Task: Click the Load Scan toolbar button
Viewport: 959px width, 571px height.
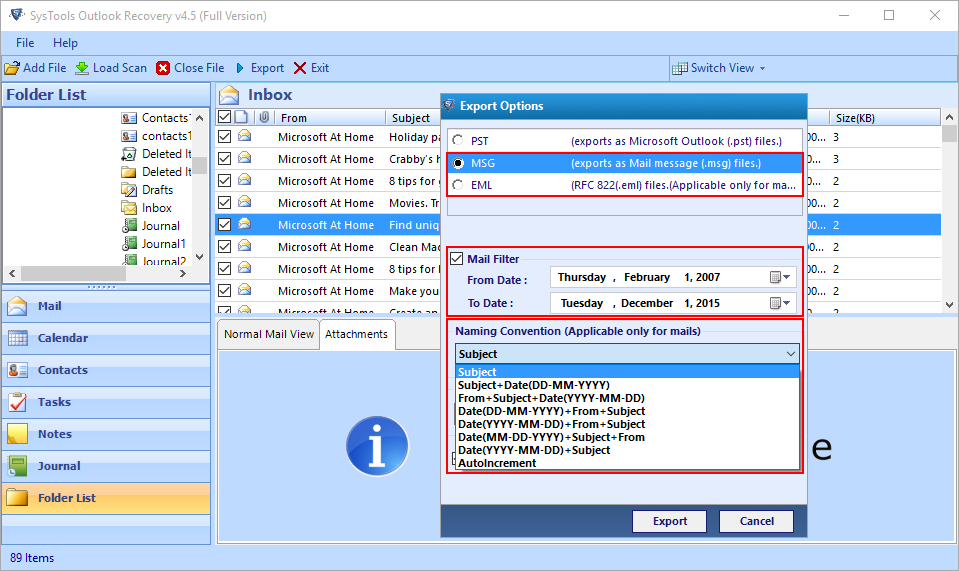Action: tap(111, 68)
